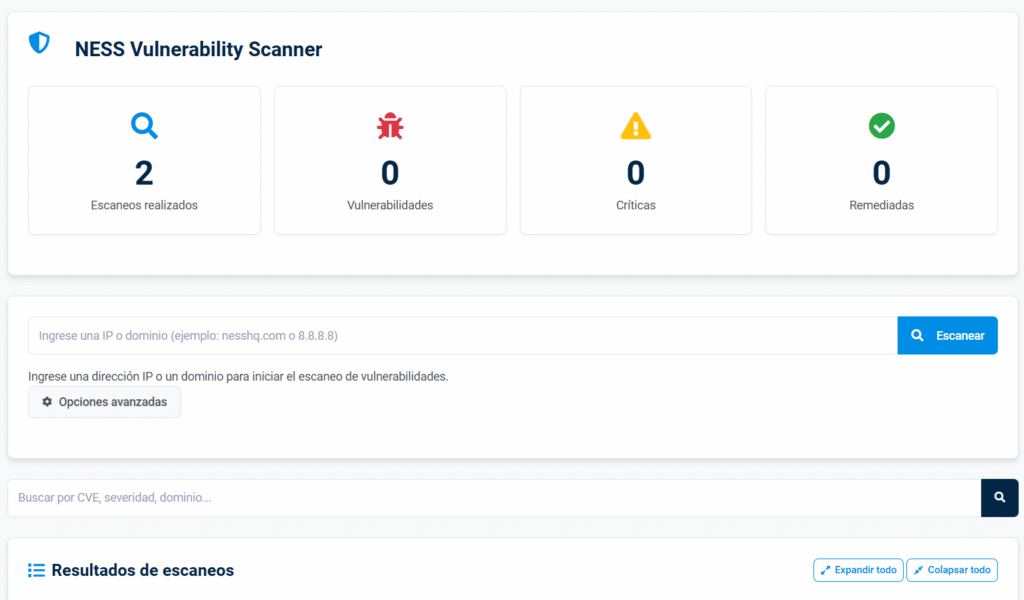Screen dimensions: 1024x600
Task: Select the Remediadas card label
Action: 881,205
